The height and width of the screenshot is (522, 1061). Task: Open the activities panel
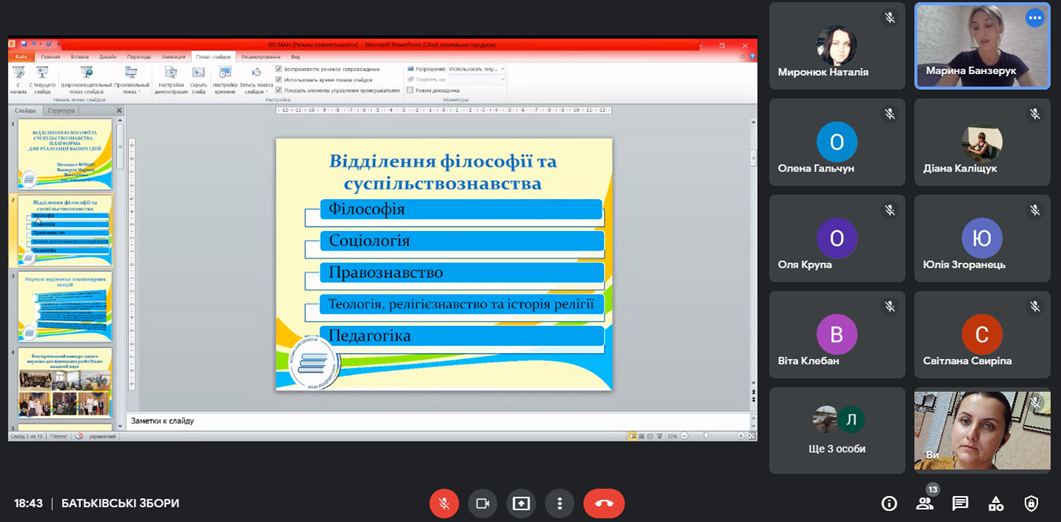996,503
